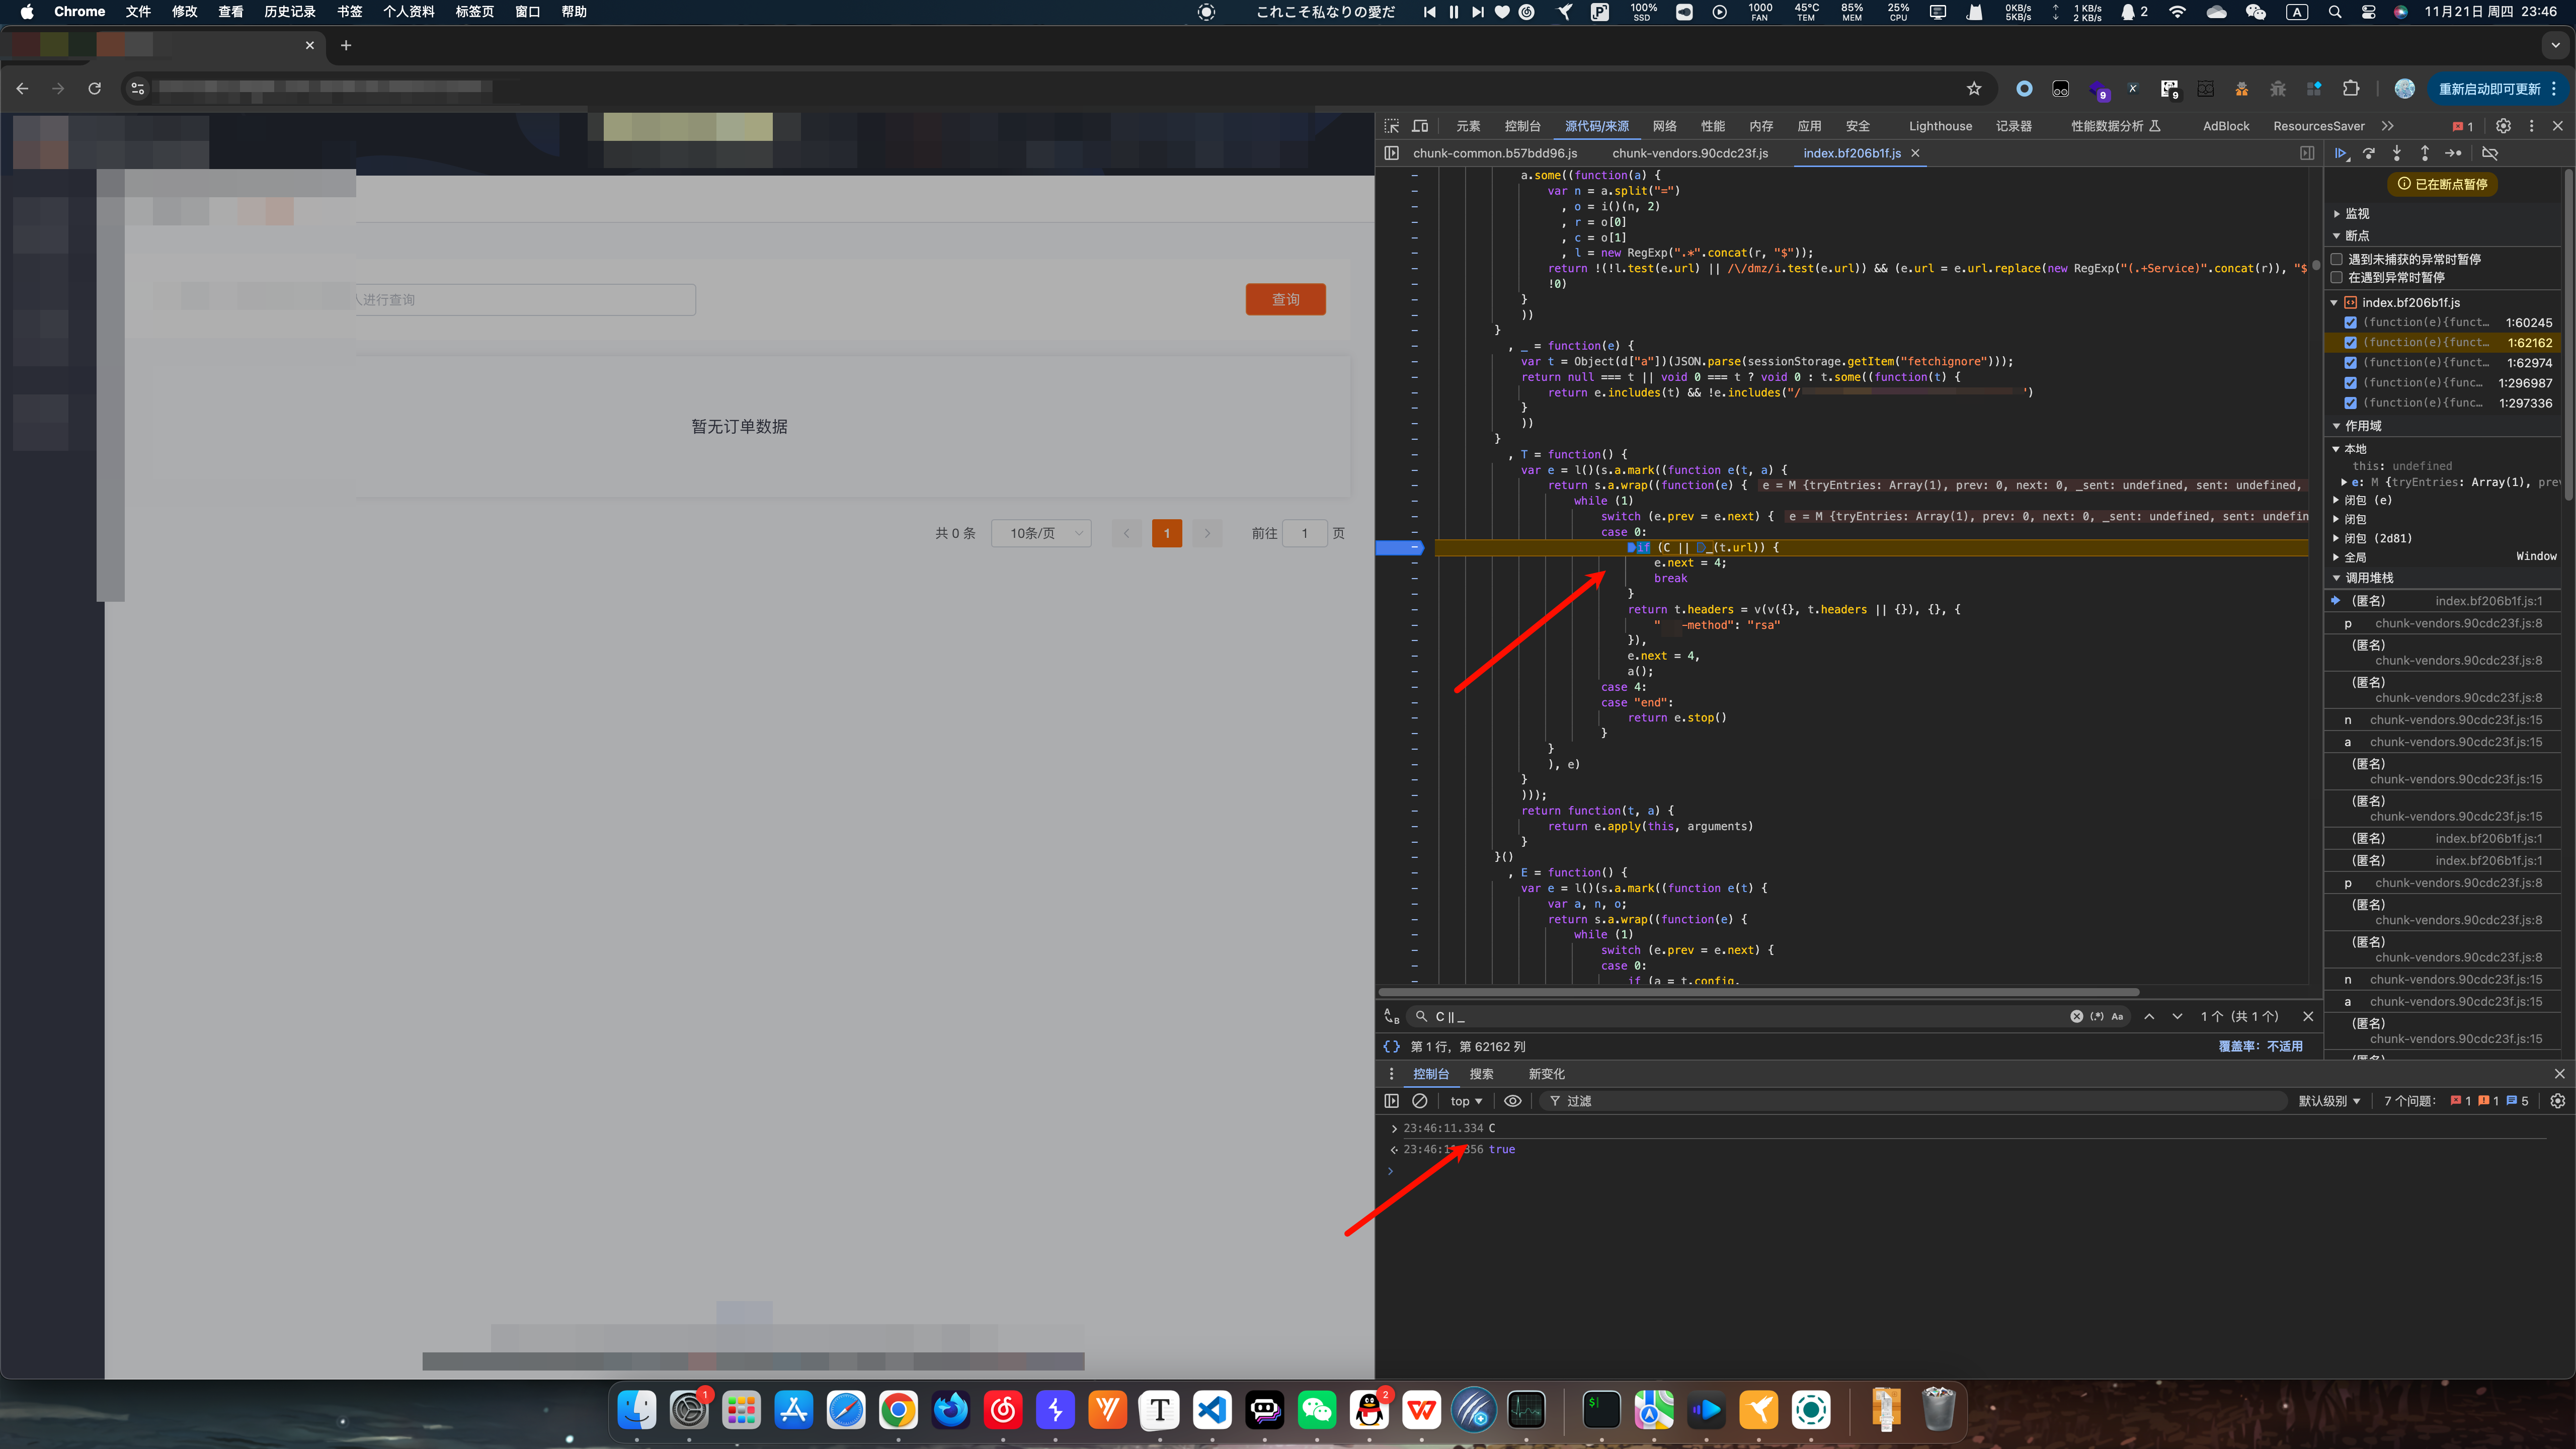Close the index.bf206b1f.js file tab
Image resolution: width=2576 pixels, height=1449 pixels.
1915,153
